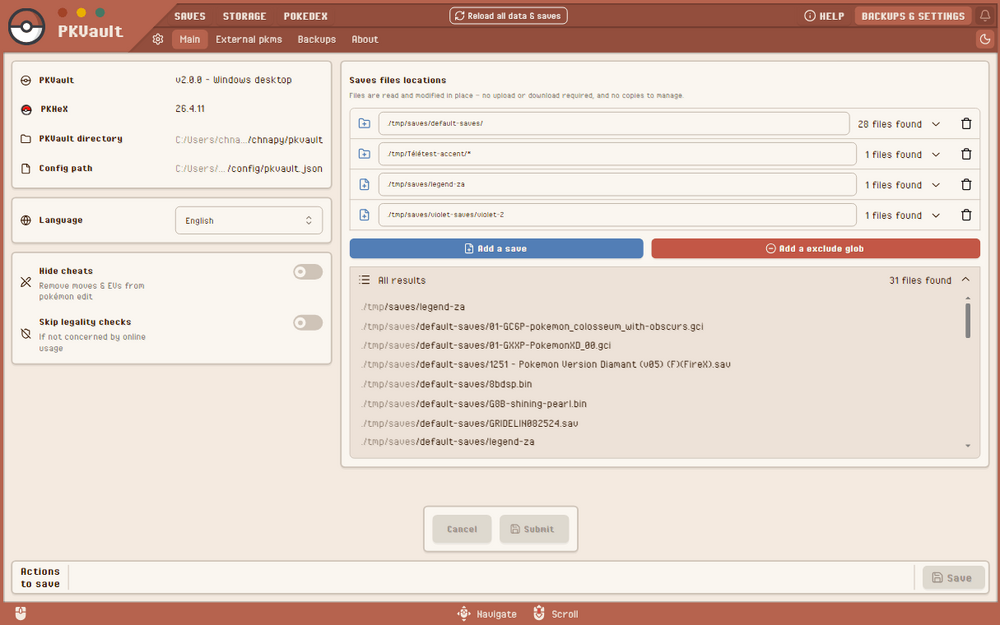Click the PKVault version row icon
The width and height of the screenshot is (1000, 625).
(26, 80)
